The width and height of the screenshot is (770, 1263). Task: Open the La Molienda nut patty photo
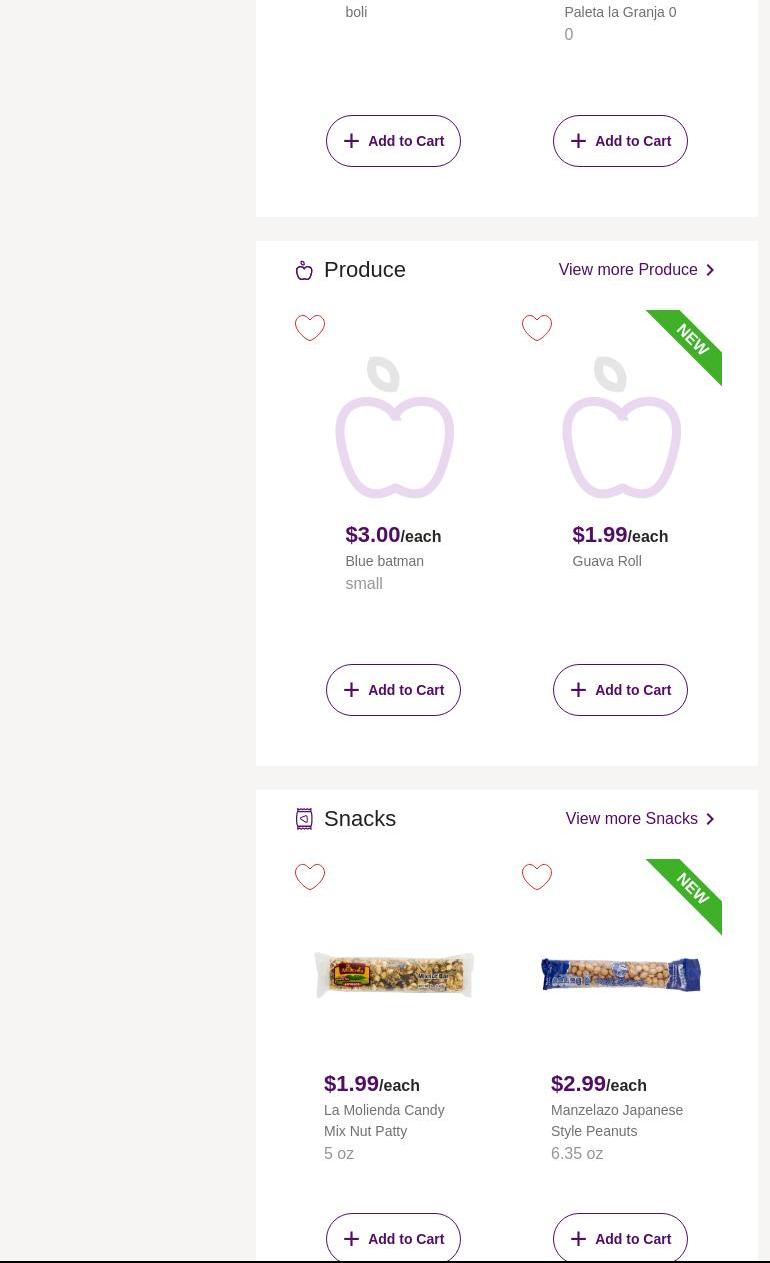click(394, 975)
